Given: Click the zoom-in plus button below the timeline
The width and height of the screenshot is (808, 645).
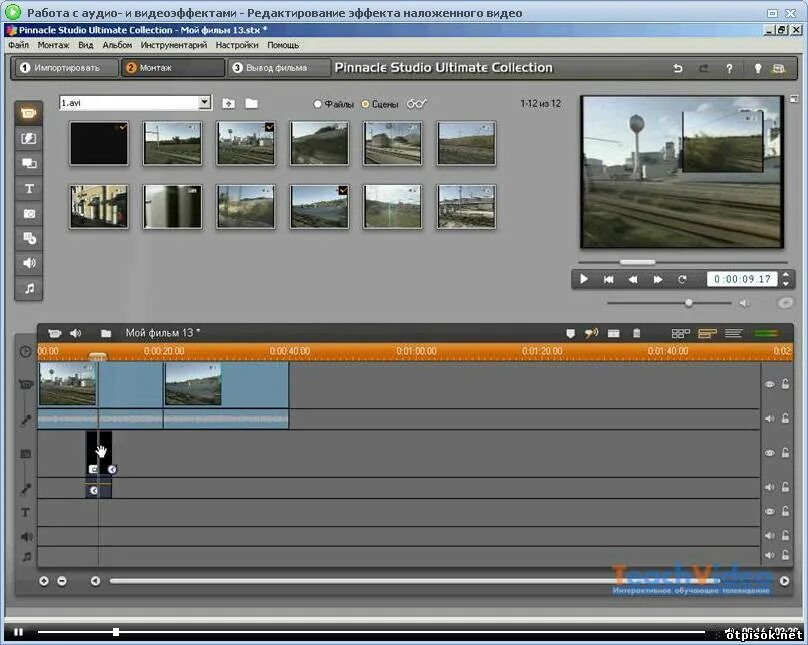Looking at the screenshot, I should (x=44, y=580).
